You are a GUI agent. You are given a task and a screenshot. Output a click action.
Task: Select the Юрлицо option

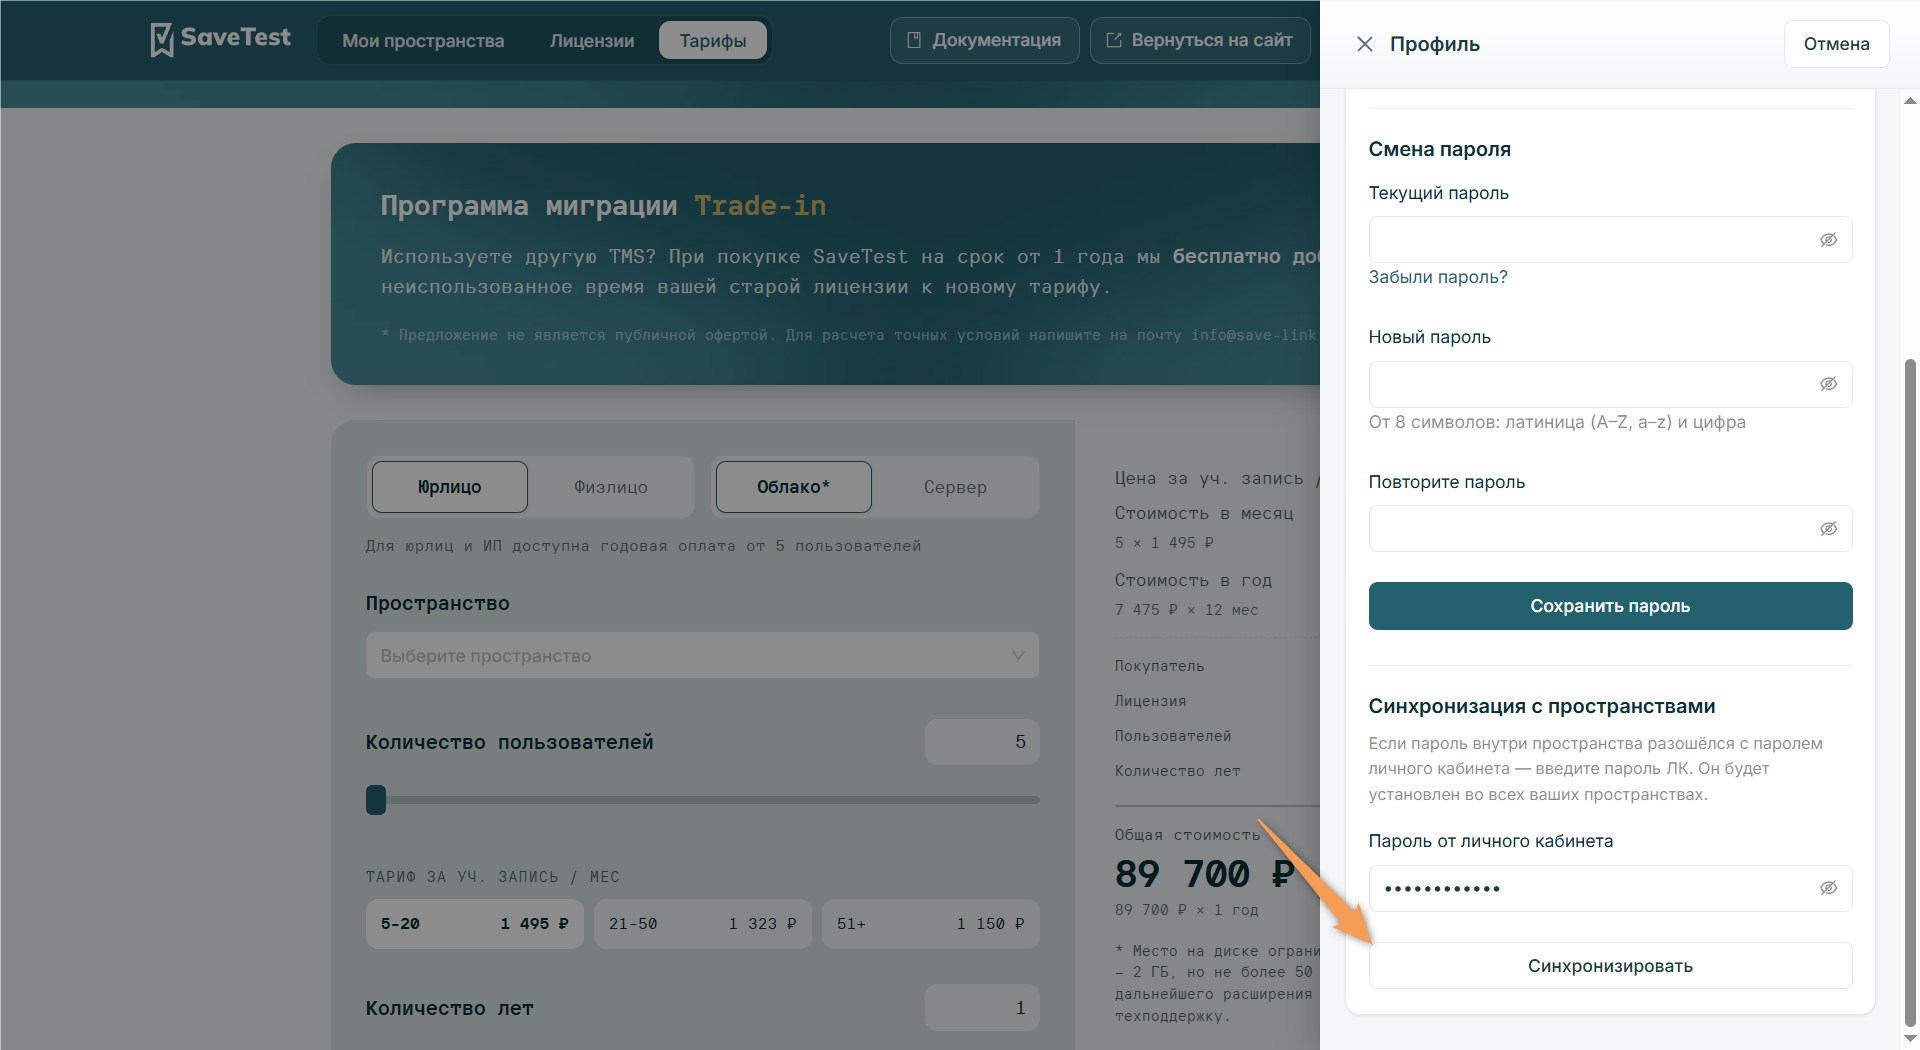click(450, 487)
